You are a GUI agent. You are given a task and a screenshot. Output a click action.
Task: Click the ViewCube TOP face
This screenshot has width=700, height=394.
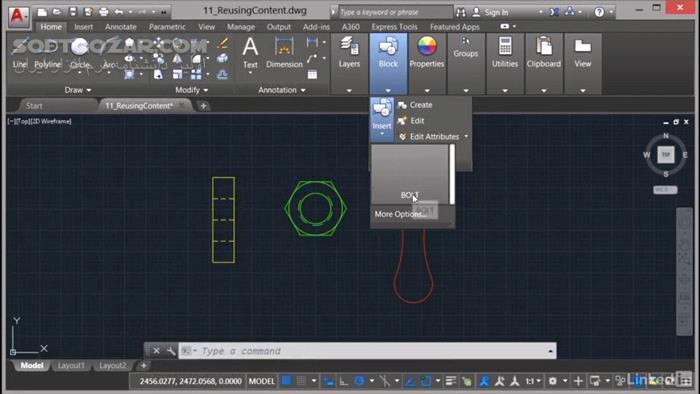[x=666, y=155]
